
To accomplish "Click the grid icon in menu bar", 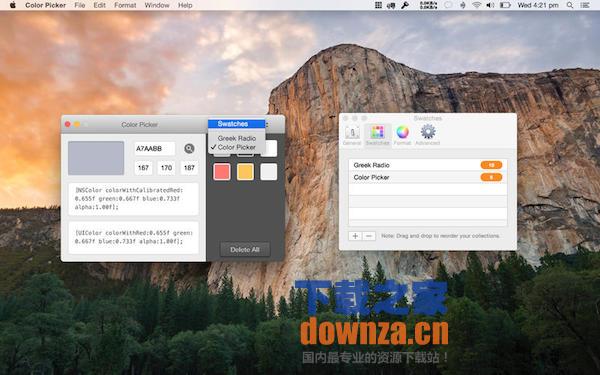I will [x=378, y=5].
